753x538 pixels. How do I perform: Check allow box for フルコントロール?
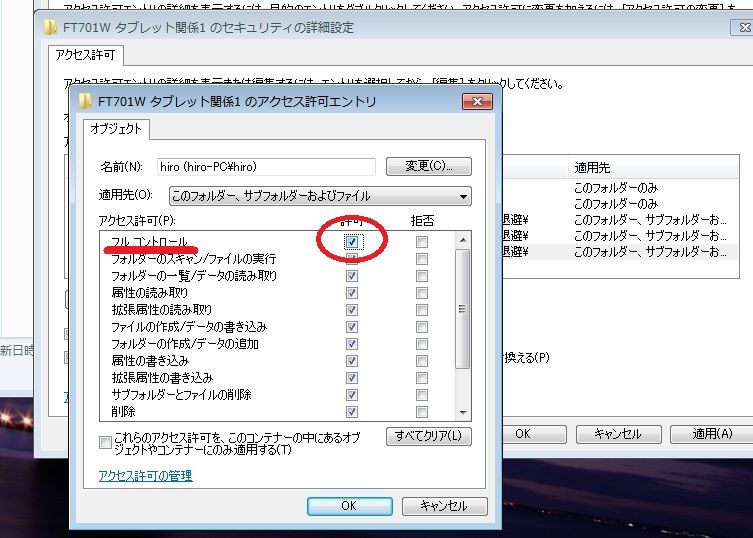[352, 242]
